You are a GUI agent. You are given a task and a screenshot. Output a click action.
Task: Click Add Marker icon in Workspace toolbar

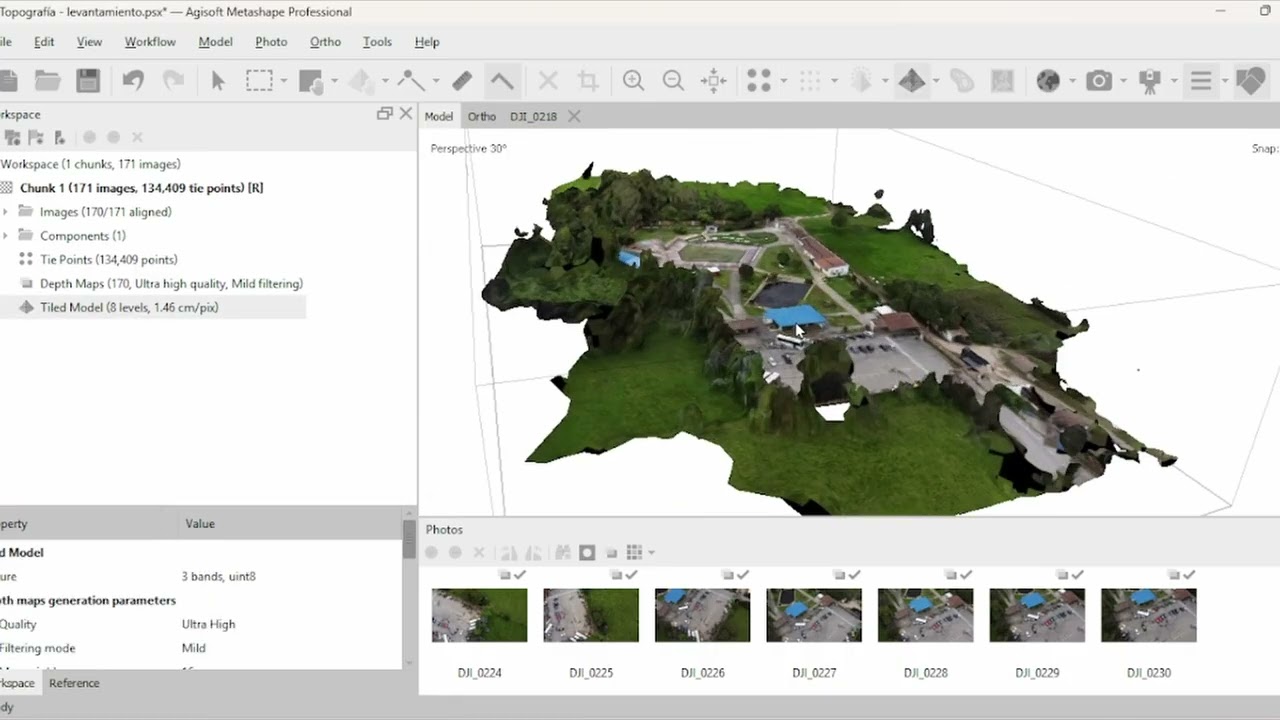(59, 137)
